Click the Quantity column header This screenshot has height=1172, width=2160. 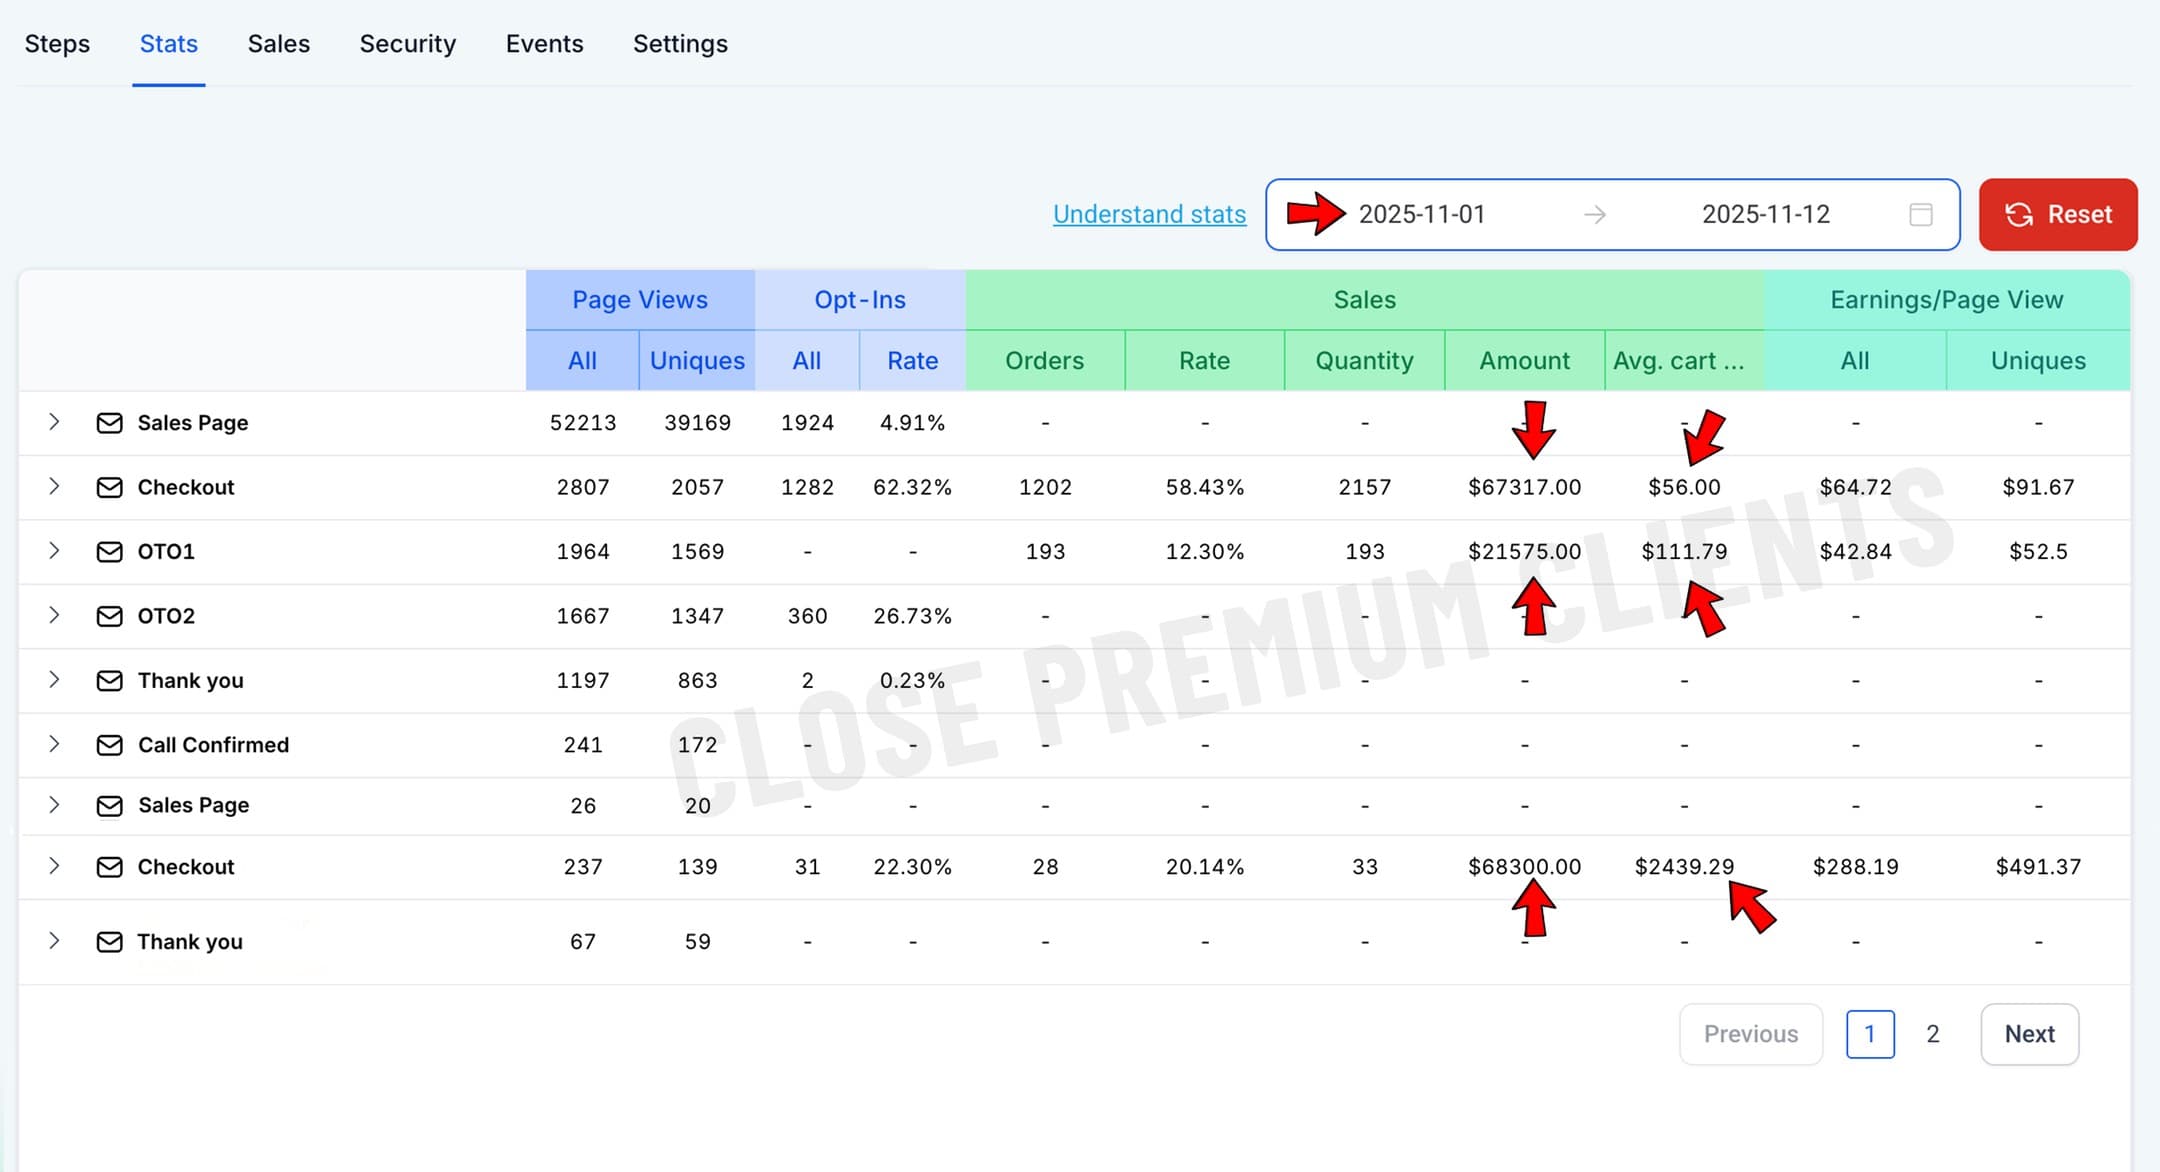(x=1365, y=361)
